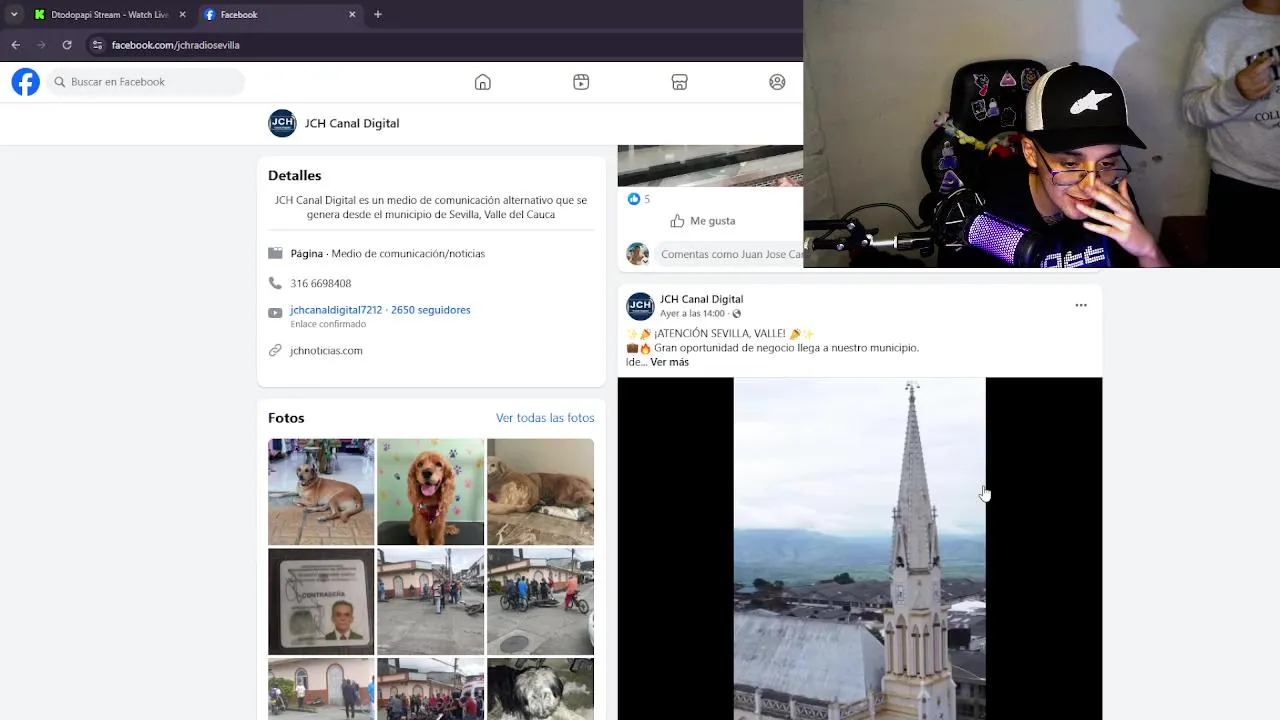The width and height of the screenshot is (1280, 720).
Task: Click the phone number 316 6698408
Action: click(x=321, y=283)
